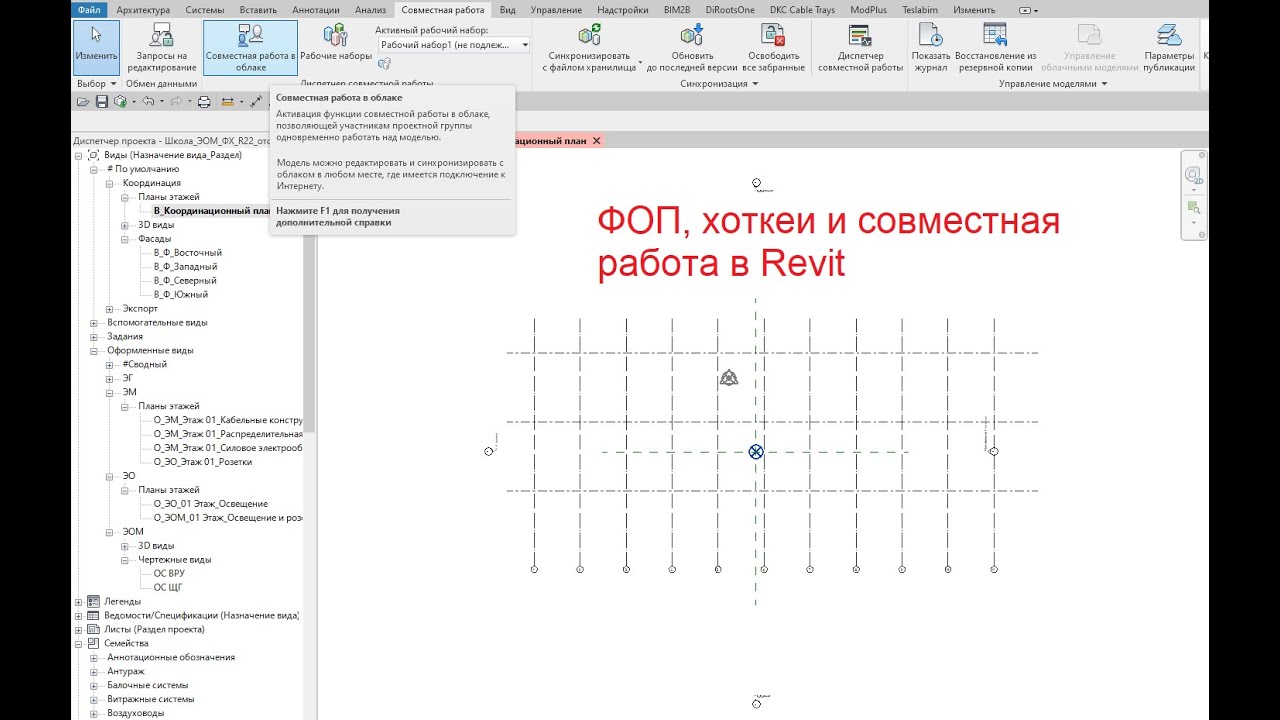
Task: Open ribbon display options dropdown after Изменить tab
Action: pyautogui.click(x=1028, y=10)
